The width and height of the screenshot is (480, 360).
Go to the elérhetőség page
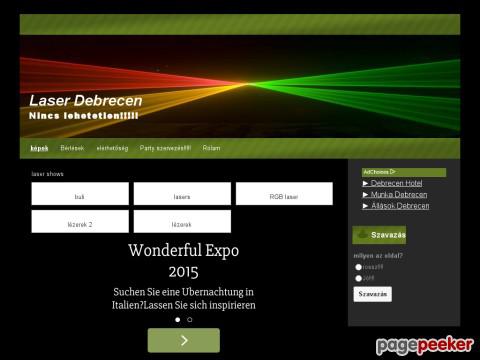pyautogui.click(x=112, y=148)
